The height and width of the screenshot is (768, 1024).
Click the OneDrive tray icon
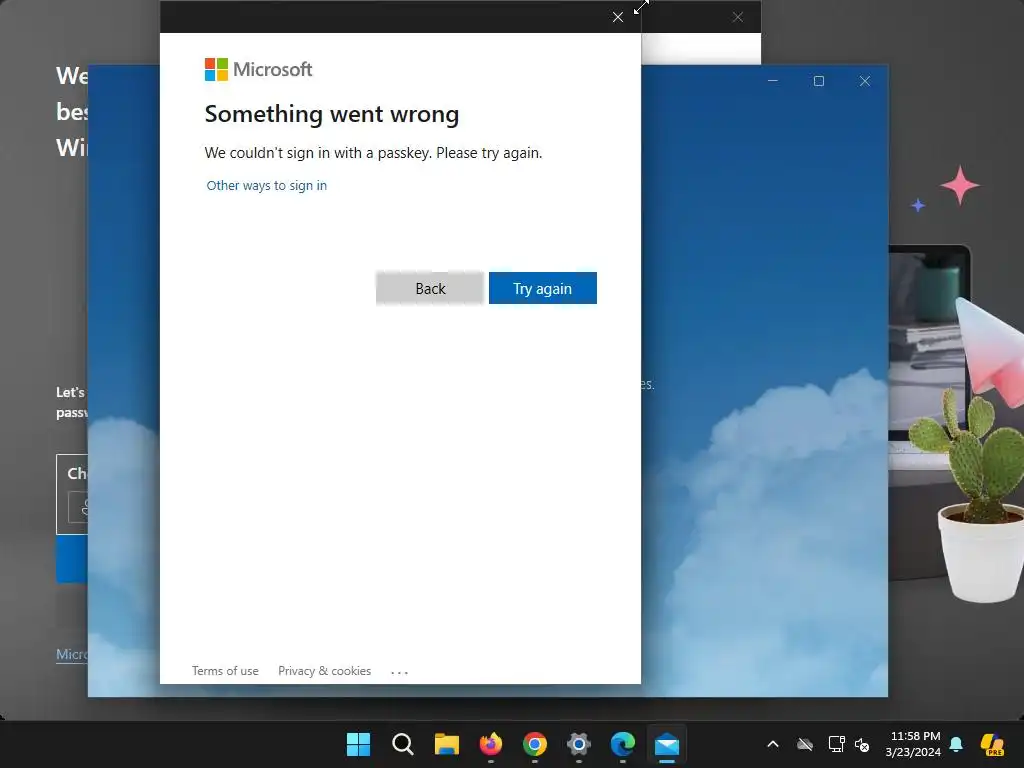tap(805, 744)
